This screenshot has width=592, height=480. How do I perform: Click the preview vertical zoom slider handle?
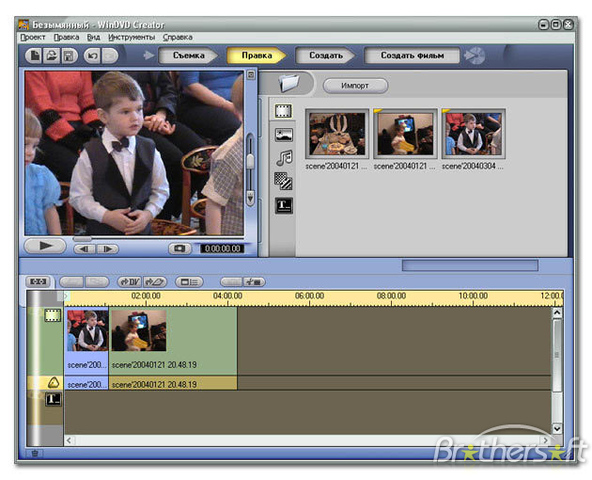(250, 162)
